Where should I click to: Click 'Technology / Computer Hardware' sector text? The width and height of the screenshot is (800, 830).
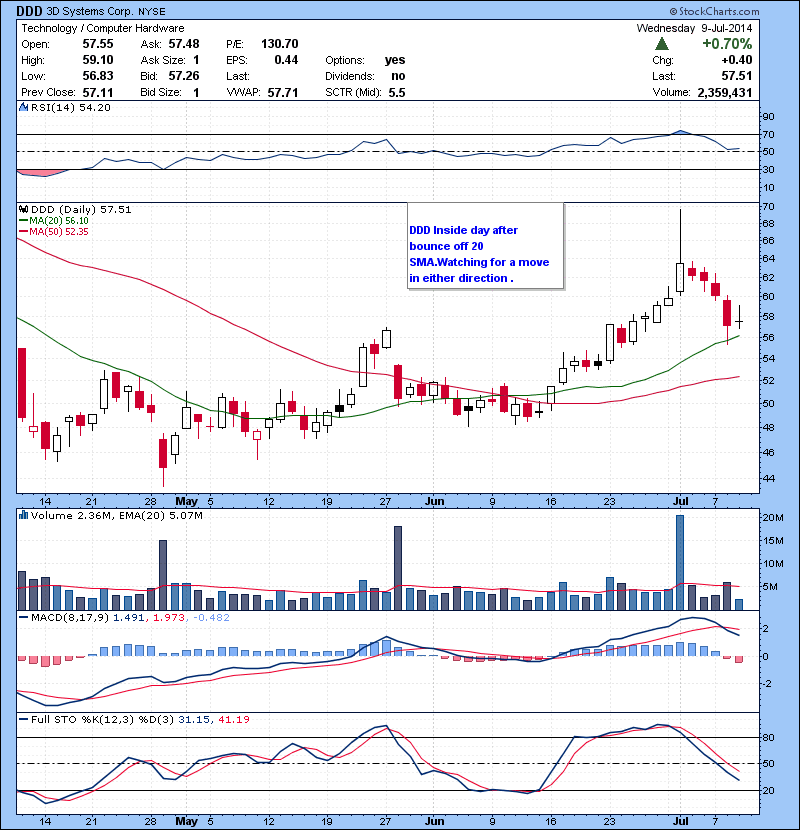(103, 28)
